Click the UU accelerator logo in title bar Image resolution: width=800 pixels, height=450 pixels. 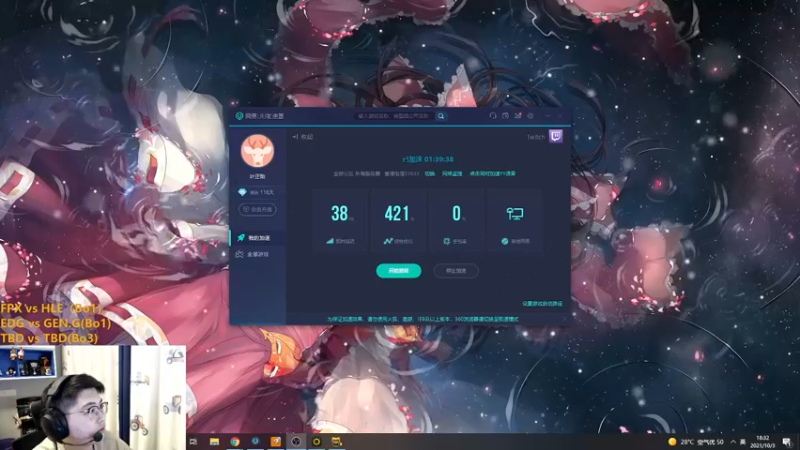[239, 116]
